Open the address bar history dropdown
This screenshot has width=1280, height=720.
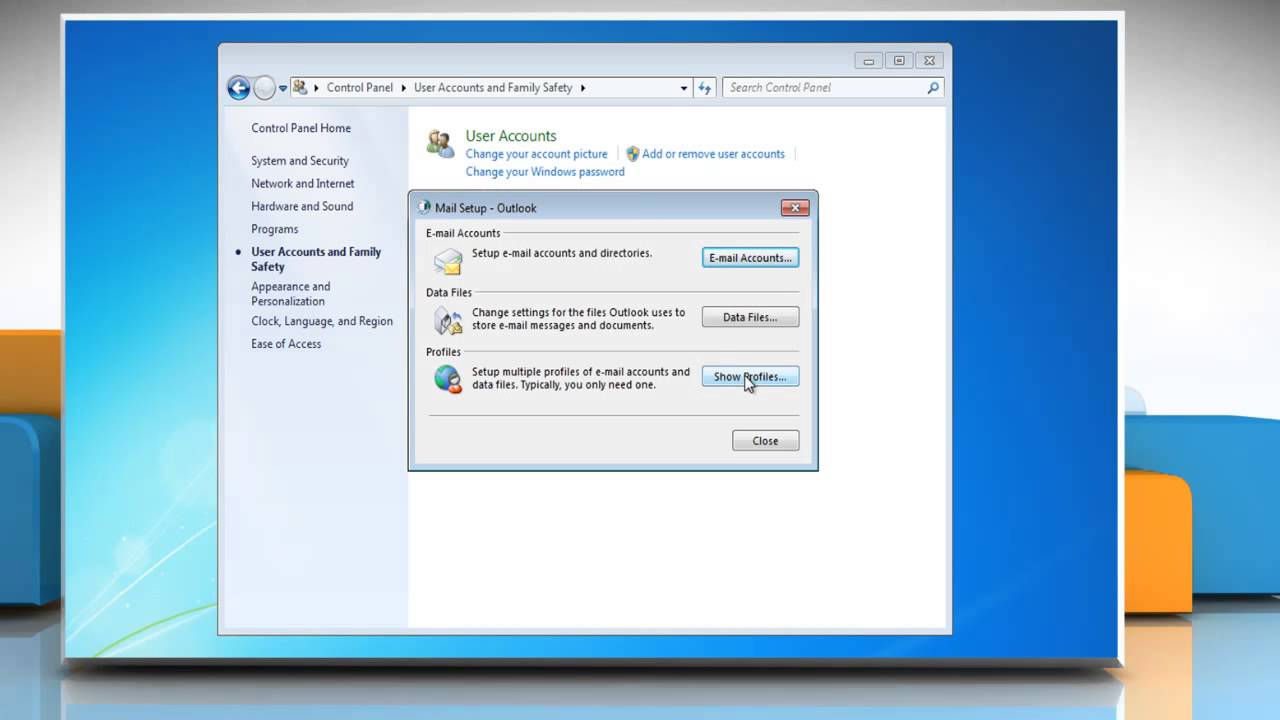[684, 88]
